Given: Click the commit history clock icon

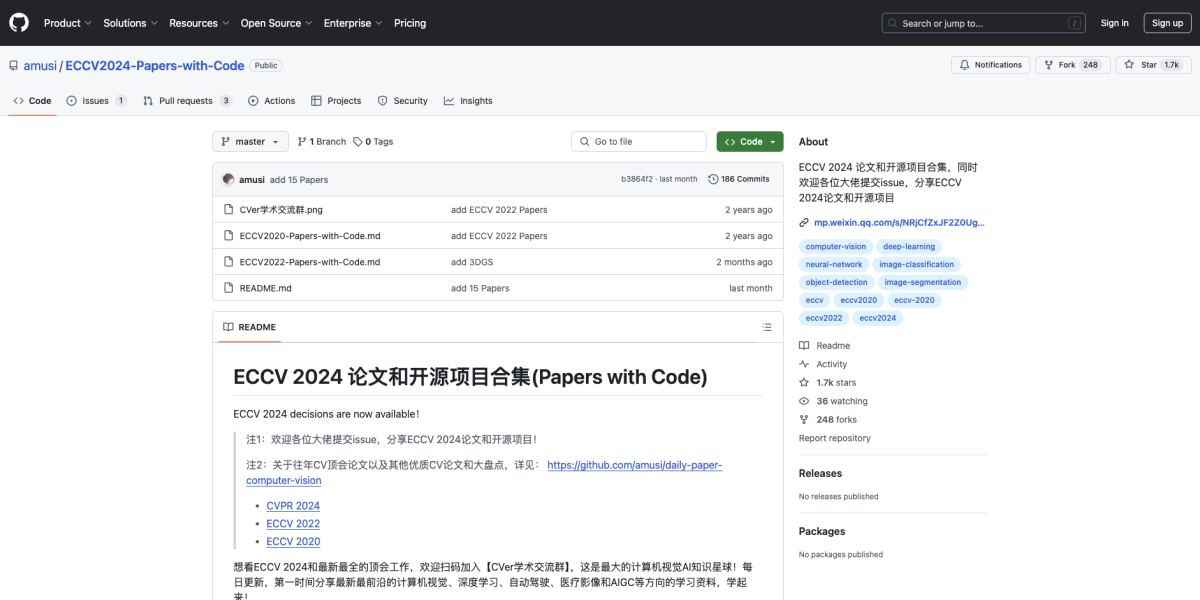Looking at the screenshot, I should [713, 177].
